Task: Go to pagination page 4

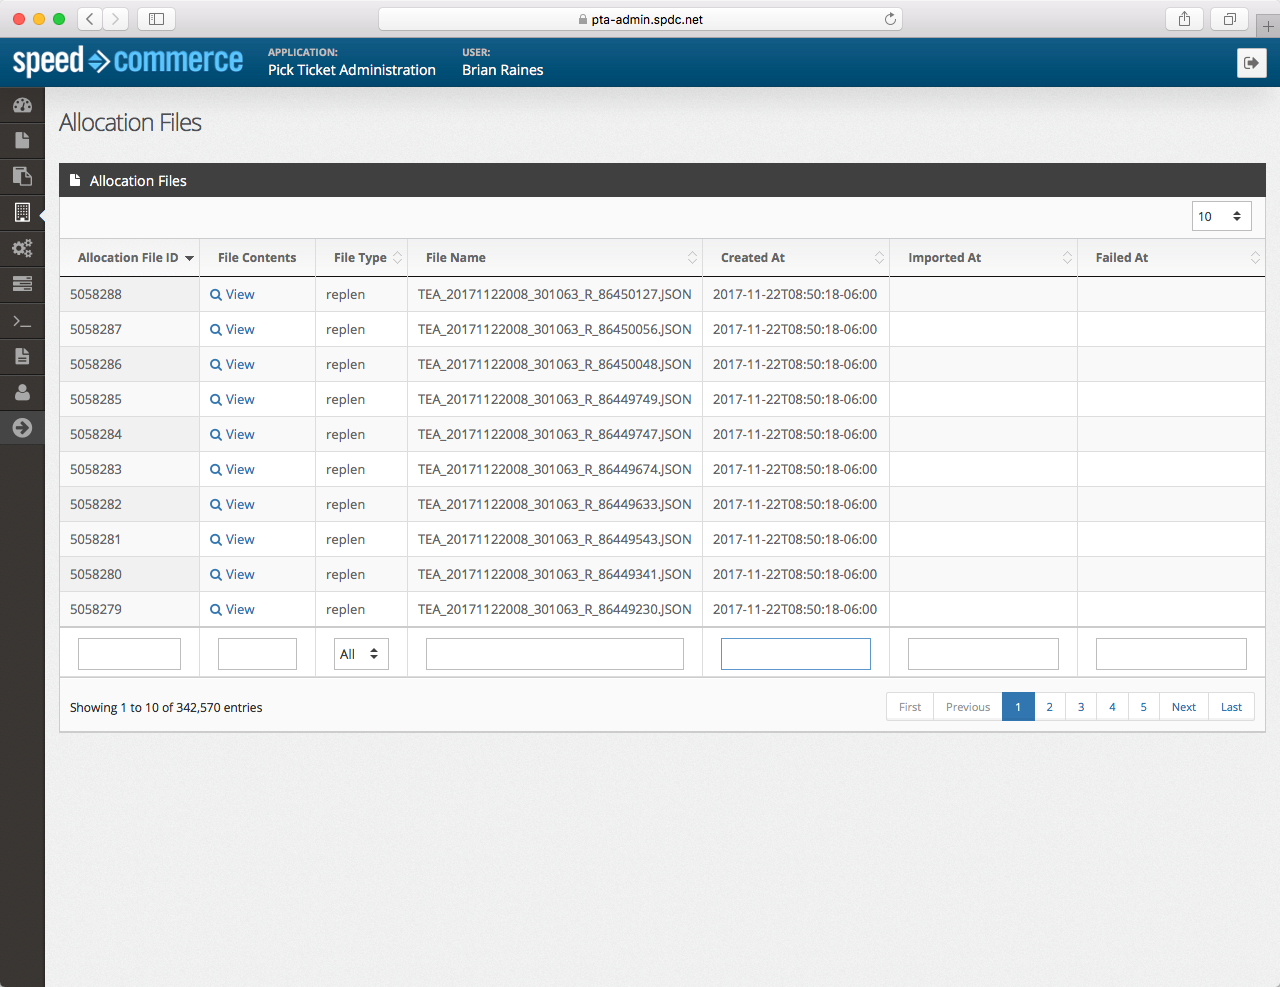Action: coord(1112,707)
